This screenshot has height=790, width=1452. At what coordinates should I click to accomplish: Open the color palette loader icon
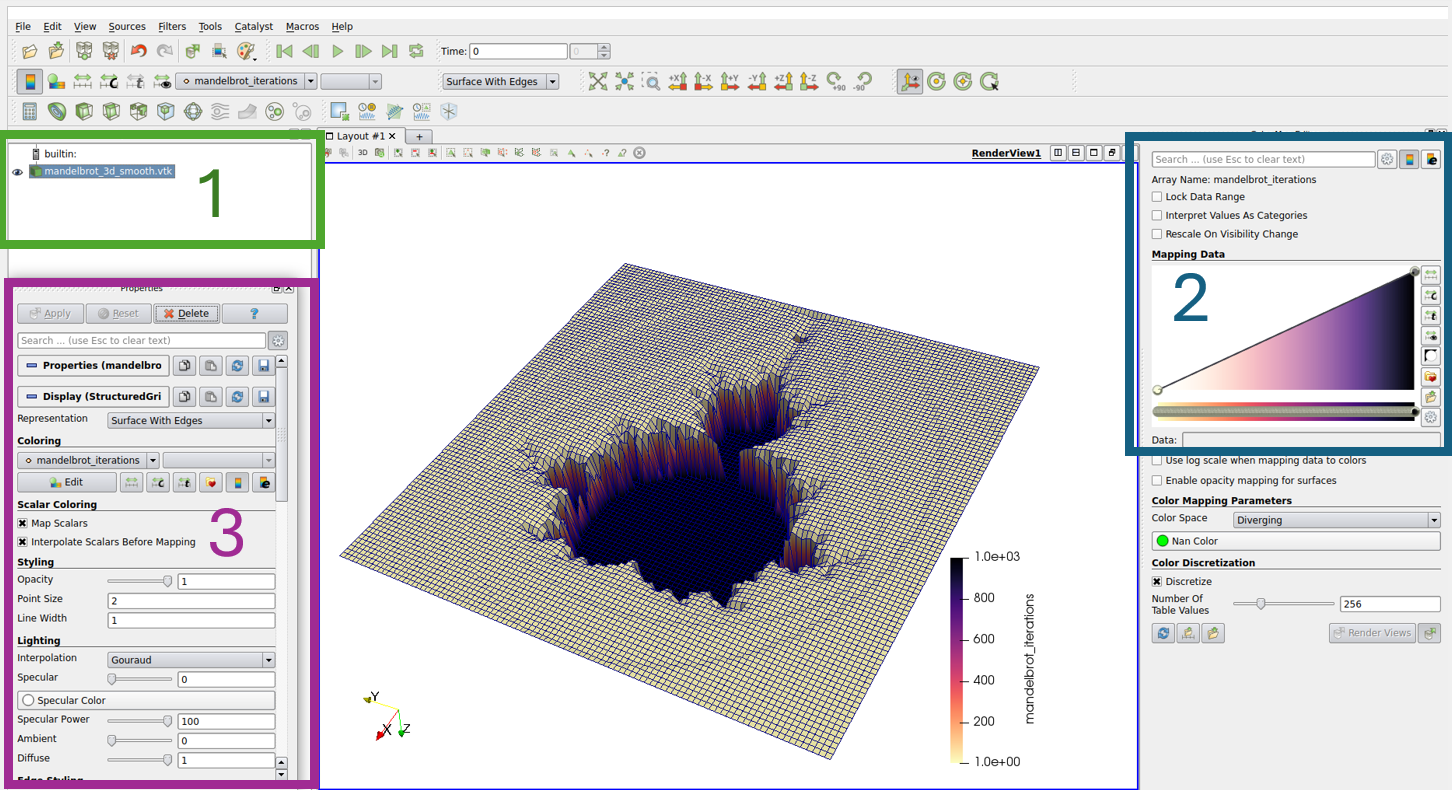point(246,51)
